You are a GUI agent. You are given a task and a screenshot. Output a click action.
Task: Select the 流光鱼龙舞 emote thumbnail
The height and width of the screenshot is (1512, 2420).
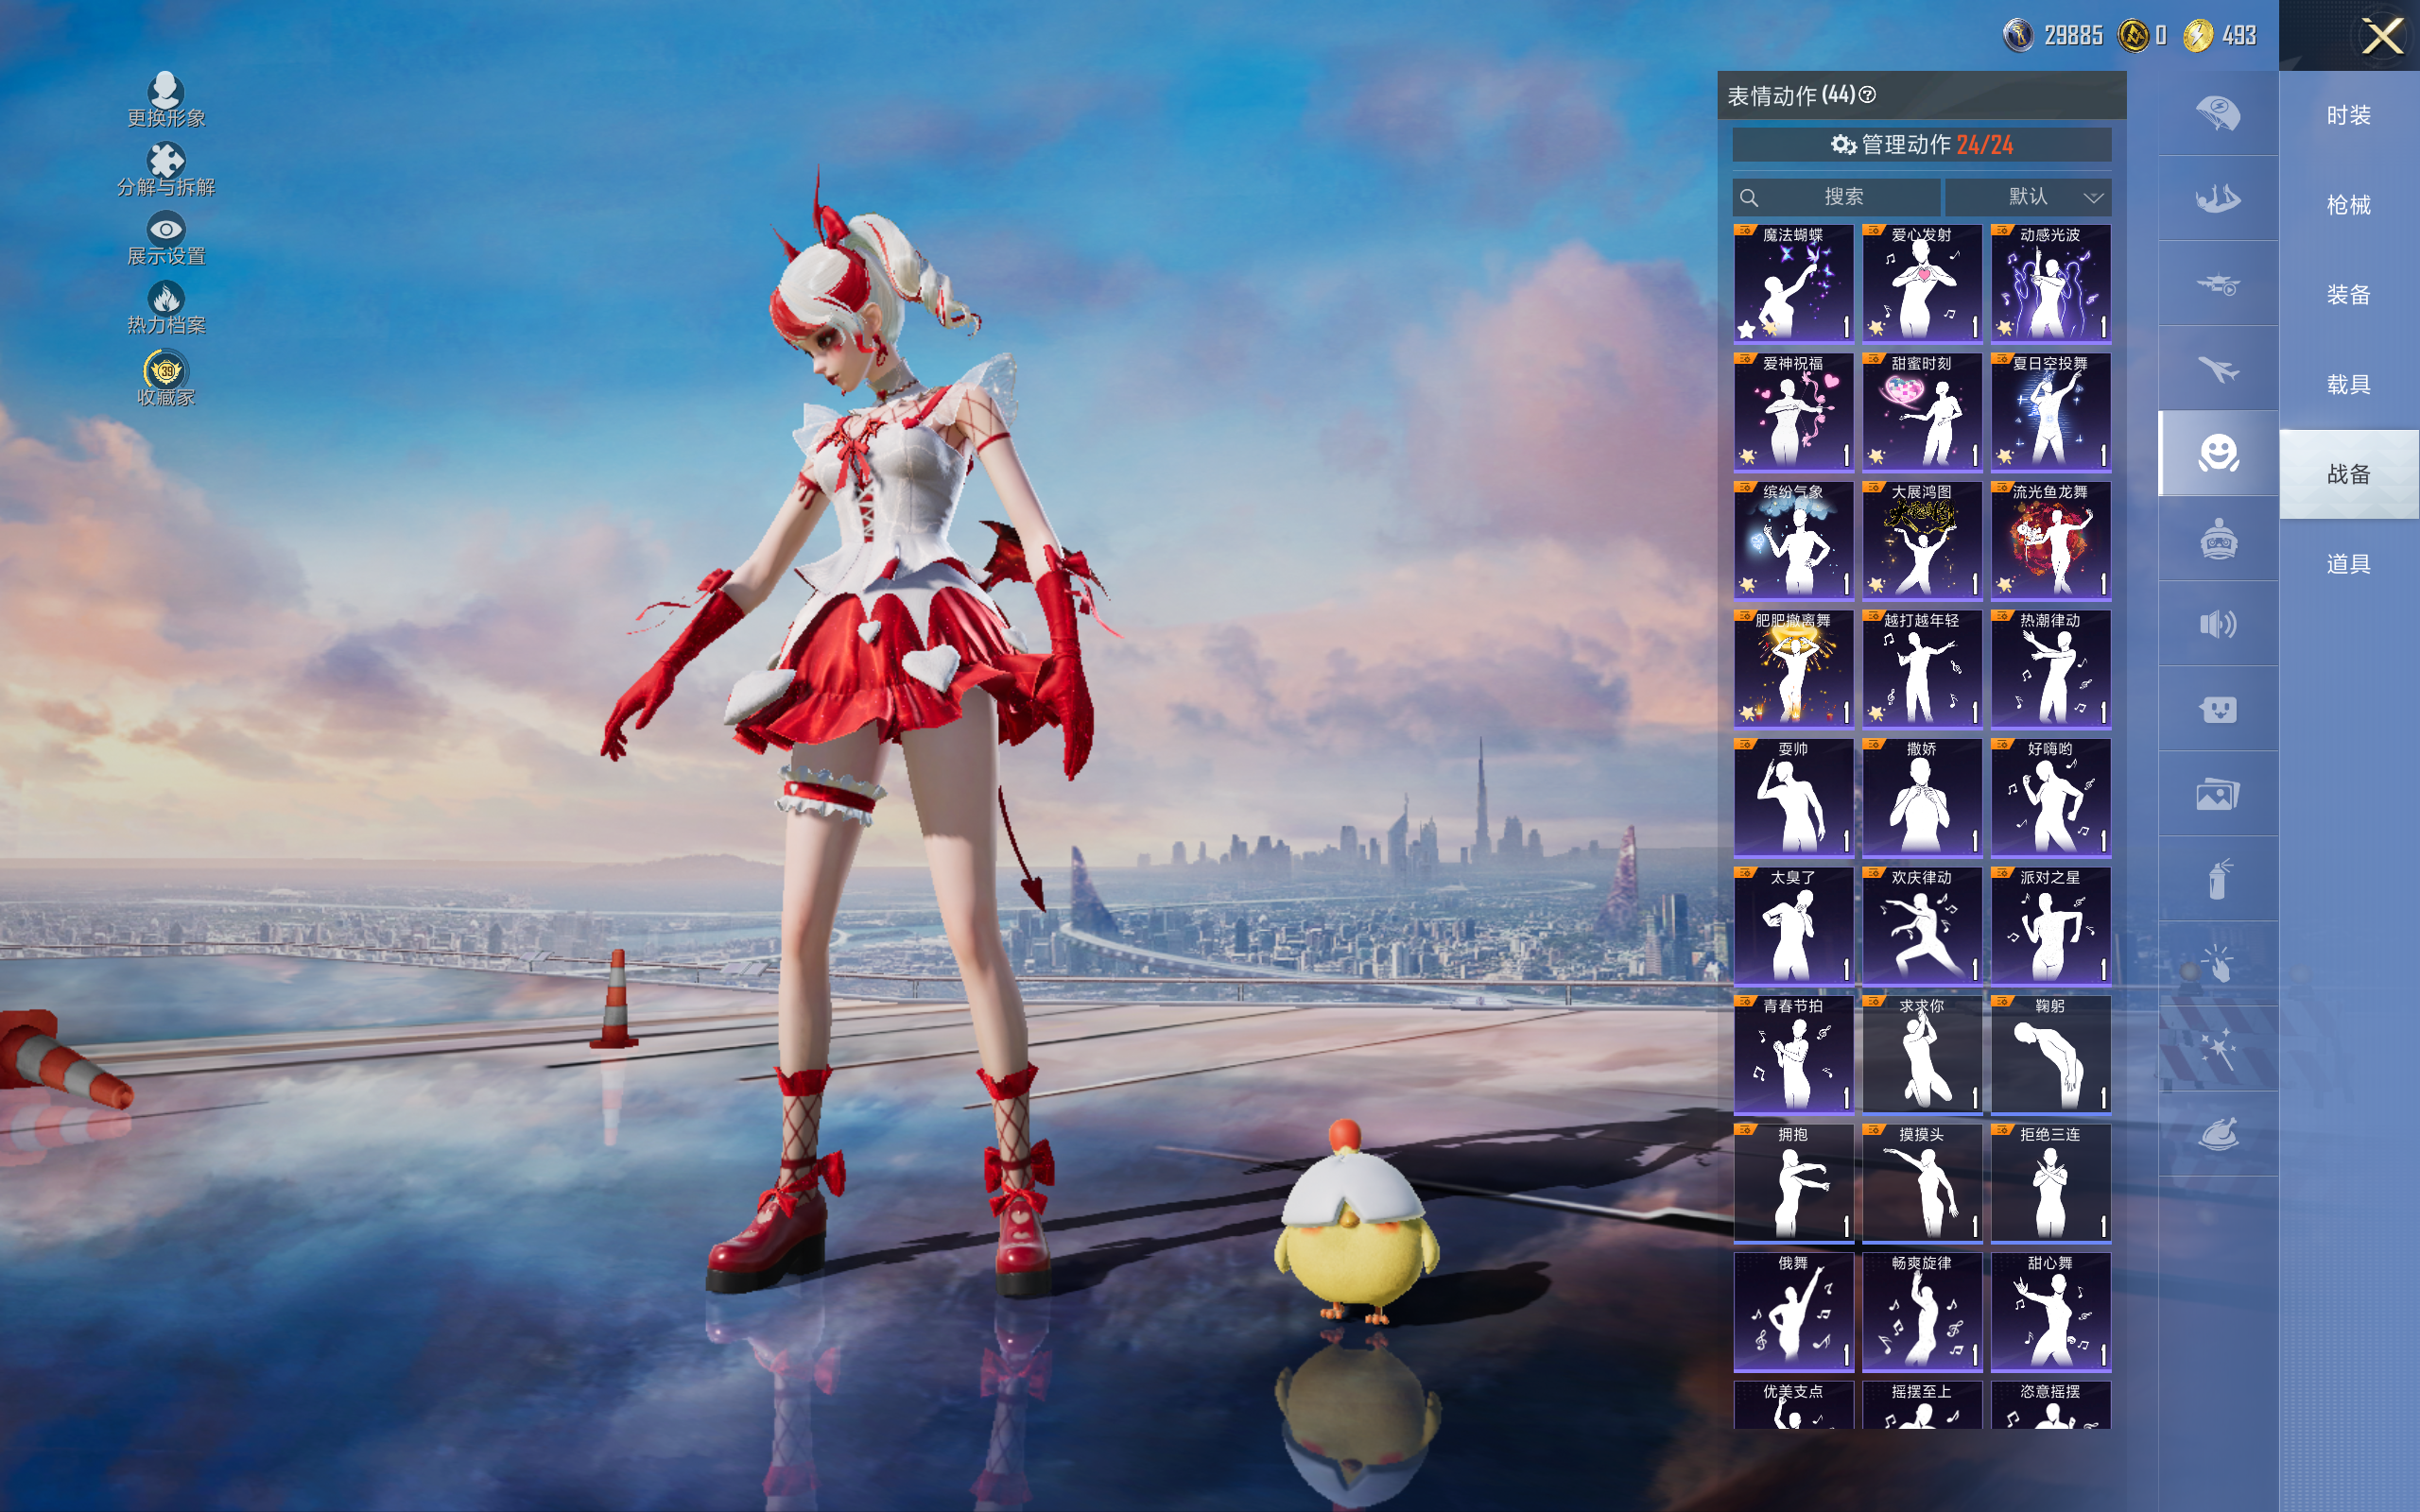click(2050, 540)
